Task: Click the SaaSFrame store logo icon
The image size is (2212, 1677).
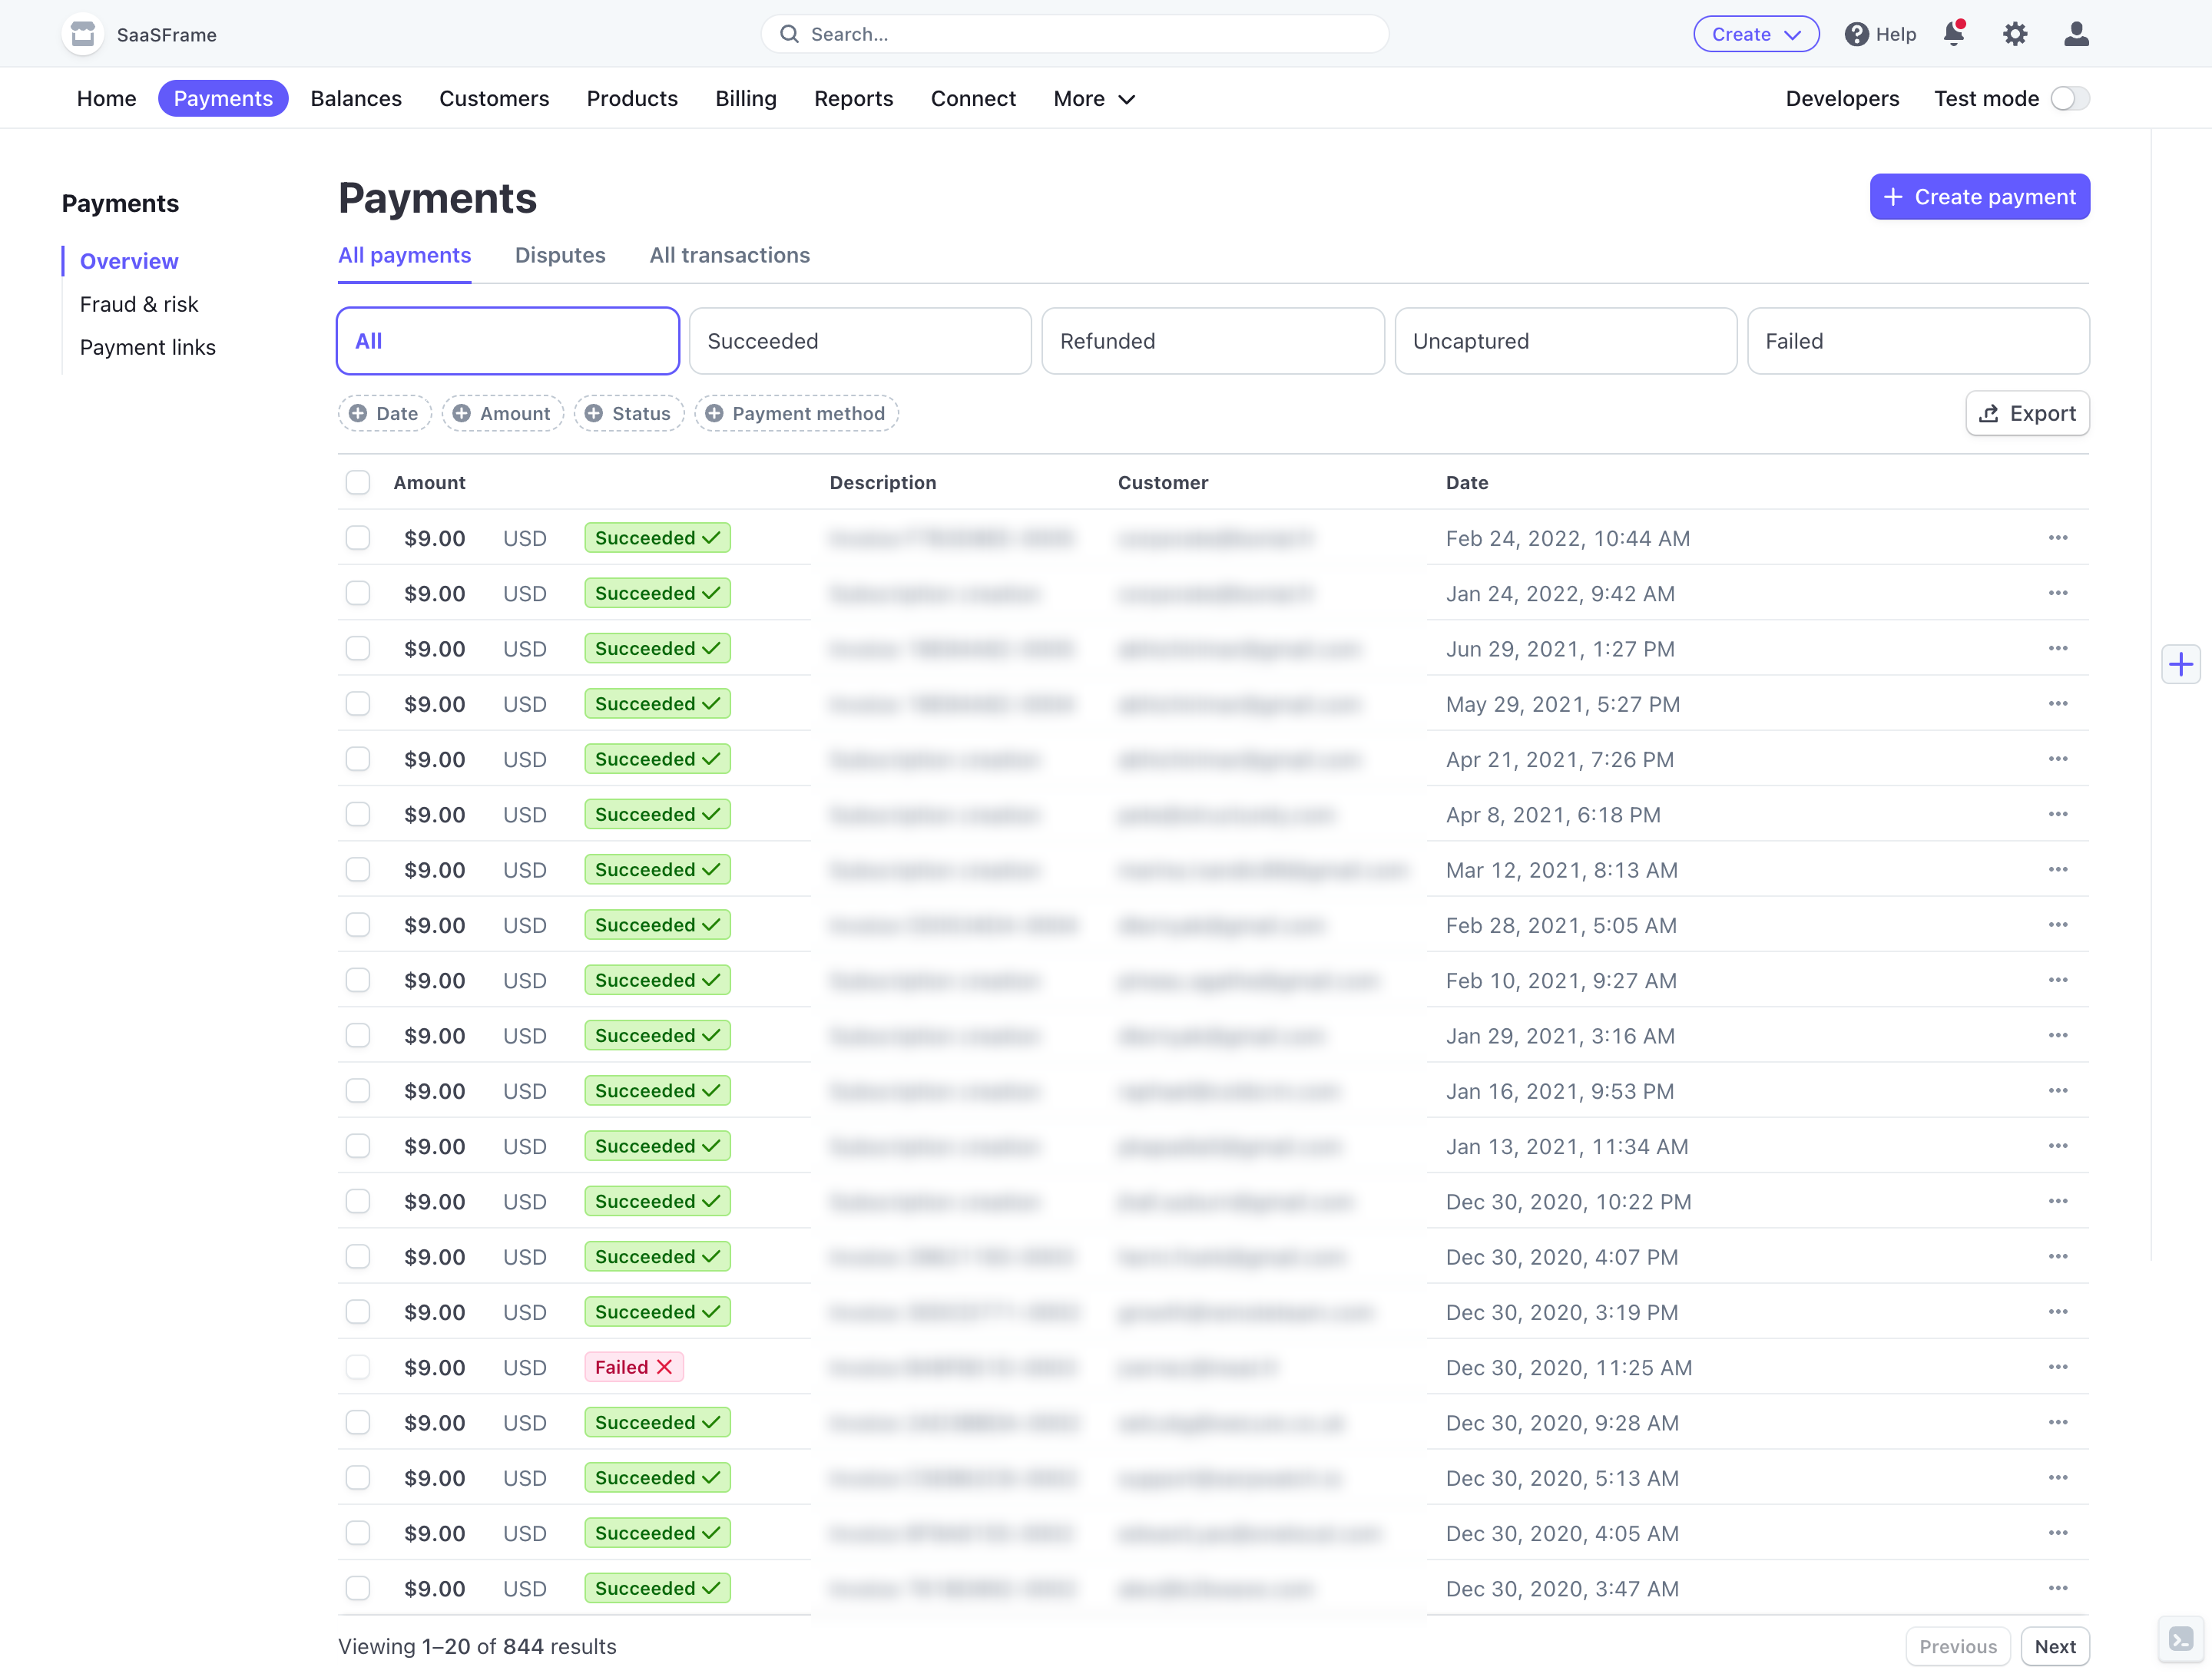Action: [x=83, y=34]
